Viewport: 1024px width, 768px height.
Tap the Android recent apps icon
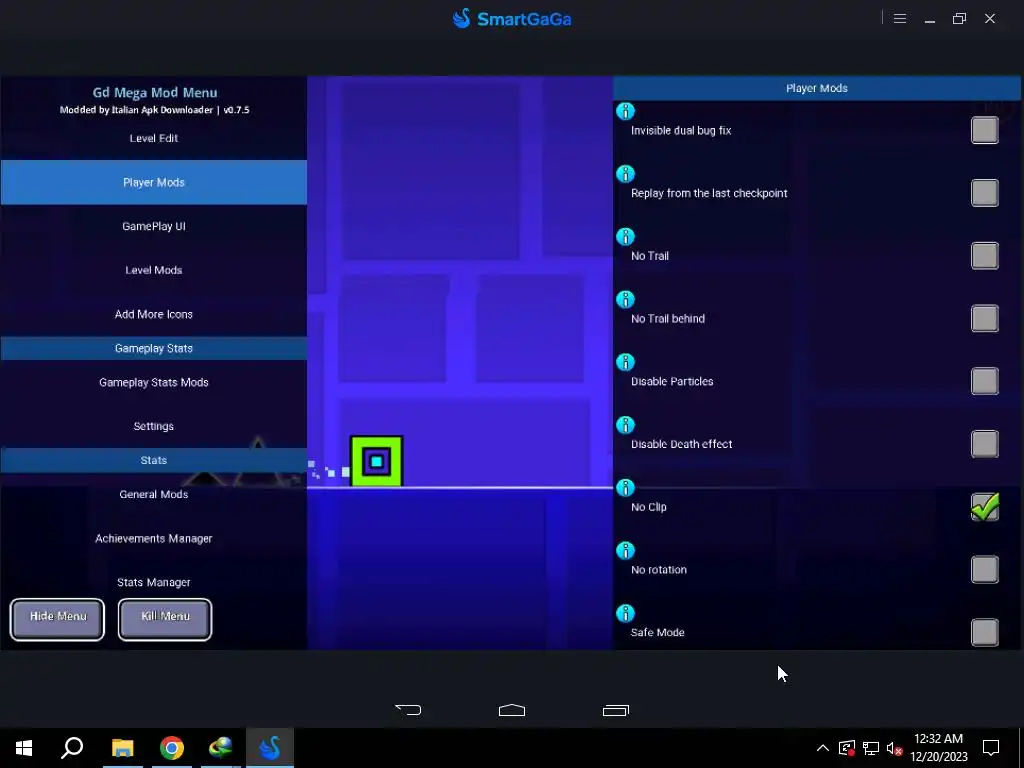(x=616, y=710)
